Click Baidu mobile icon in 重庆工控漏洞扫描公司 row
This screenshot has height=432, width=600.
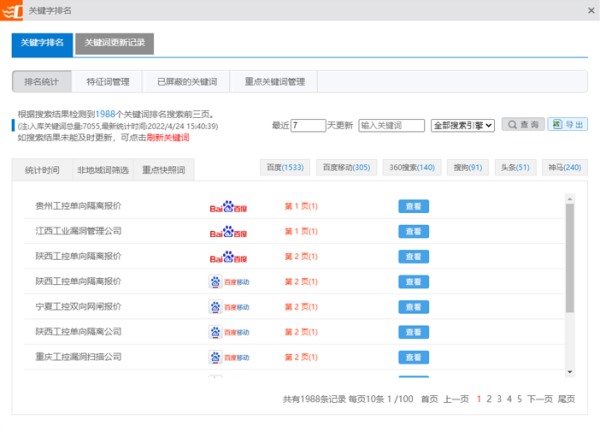(215, 357)
